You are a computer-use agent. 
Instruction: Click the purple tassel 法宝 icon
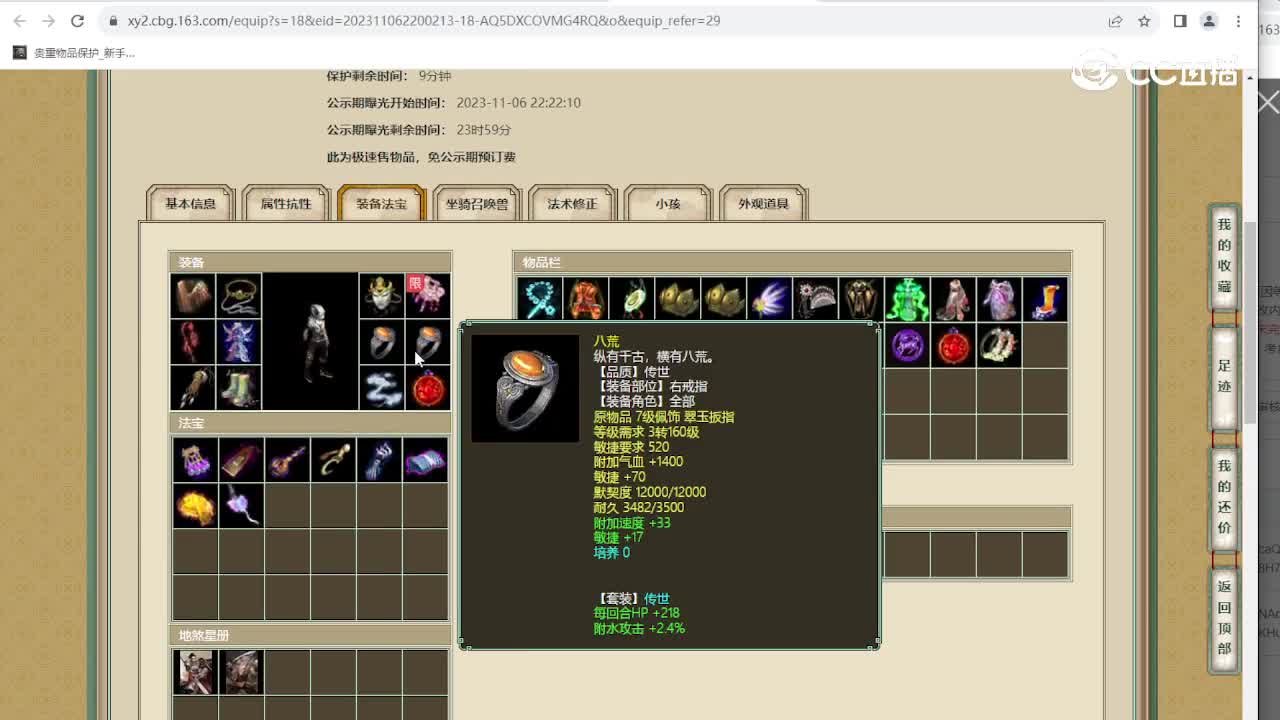195,460
